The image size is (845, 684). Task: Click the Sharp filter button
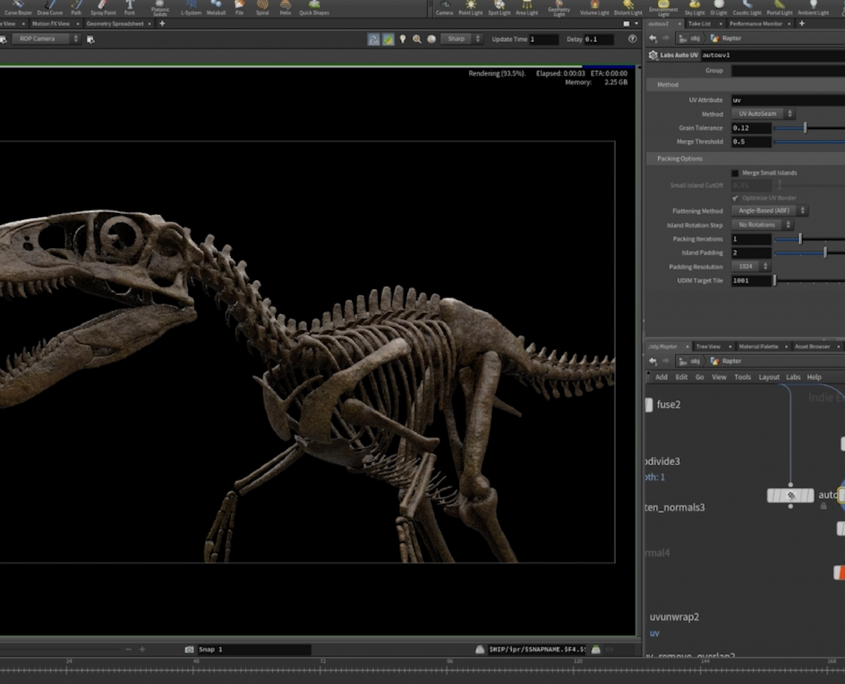[458, 39]
